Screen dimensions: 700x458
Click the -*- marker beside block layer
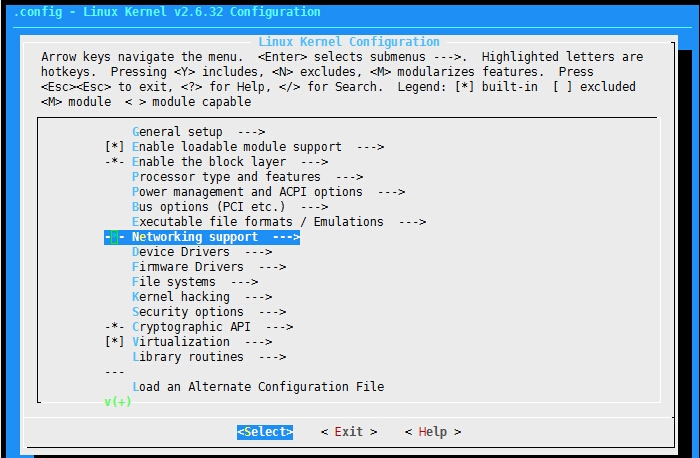(x=114, y=162)
